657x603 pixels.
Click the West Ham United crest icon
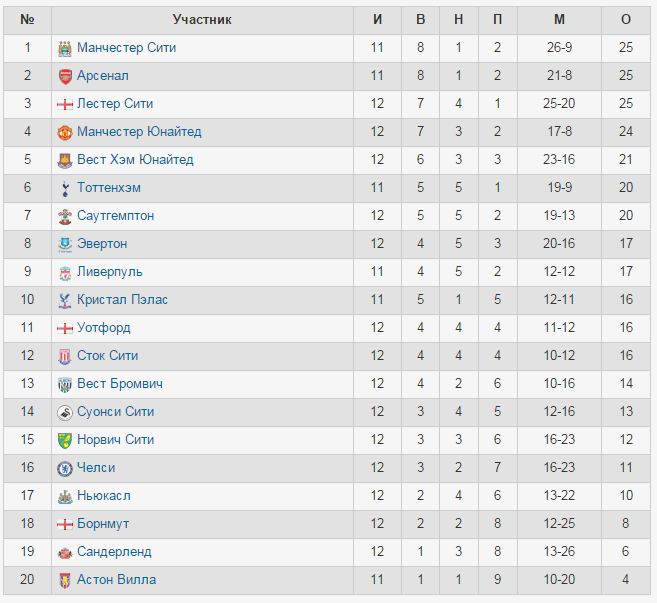(65, 160)
